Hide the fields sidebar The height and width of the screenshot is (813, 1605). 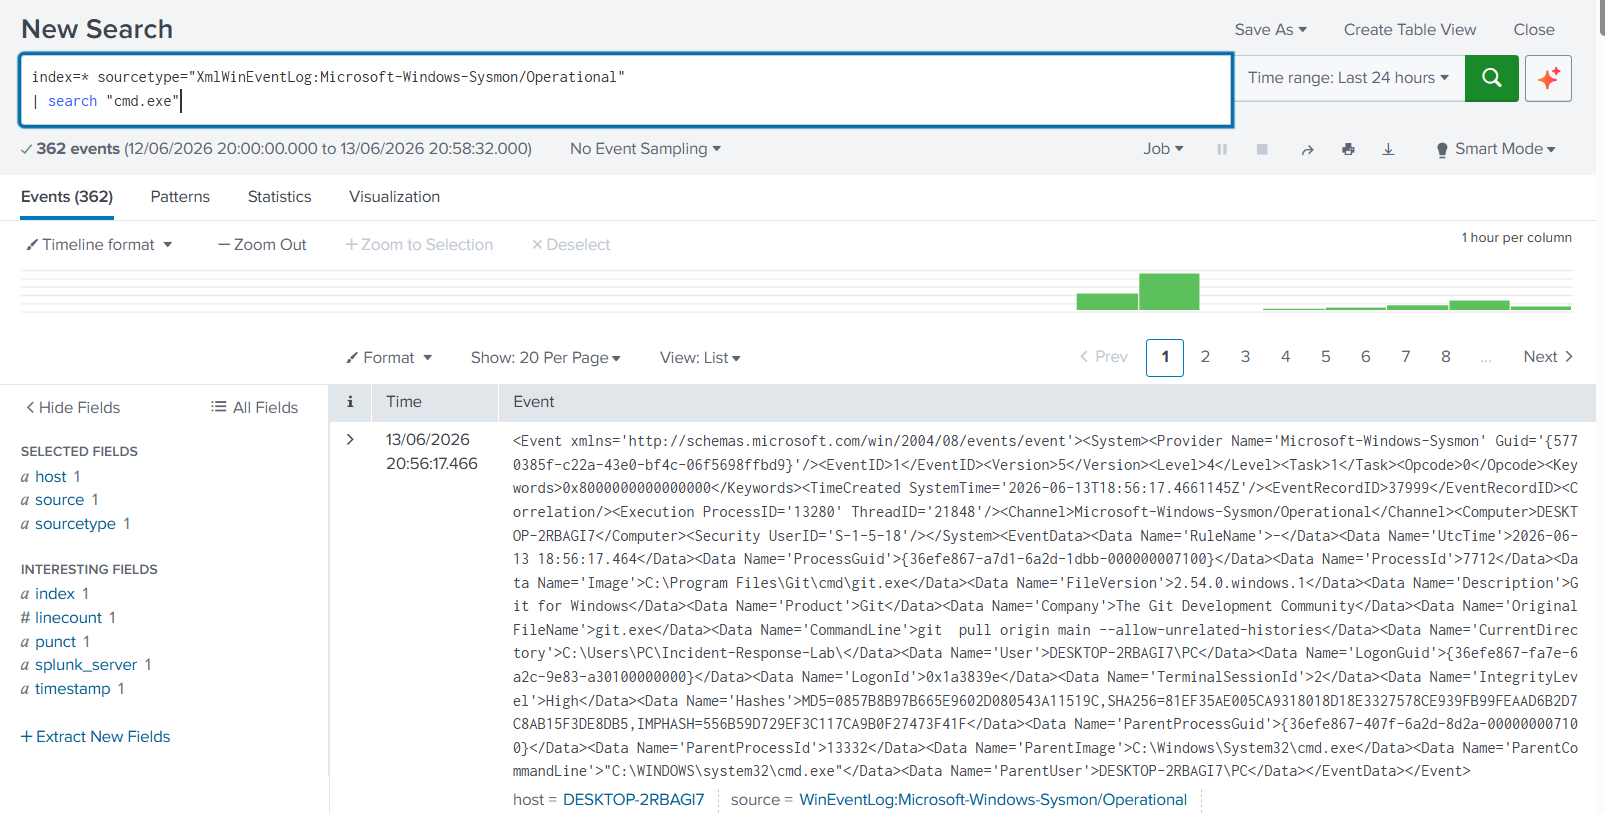pos(73,408)
